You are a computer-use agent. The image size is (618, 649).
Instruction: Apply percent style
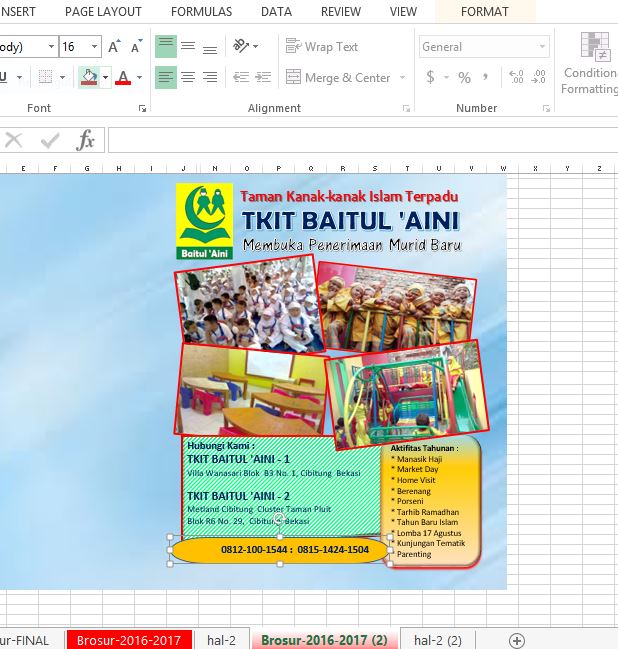coord(464,77)
